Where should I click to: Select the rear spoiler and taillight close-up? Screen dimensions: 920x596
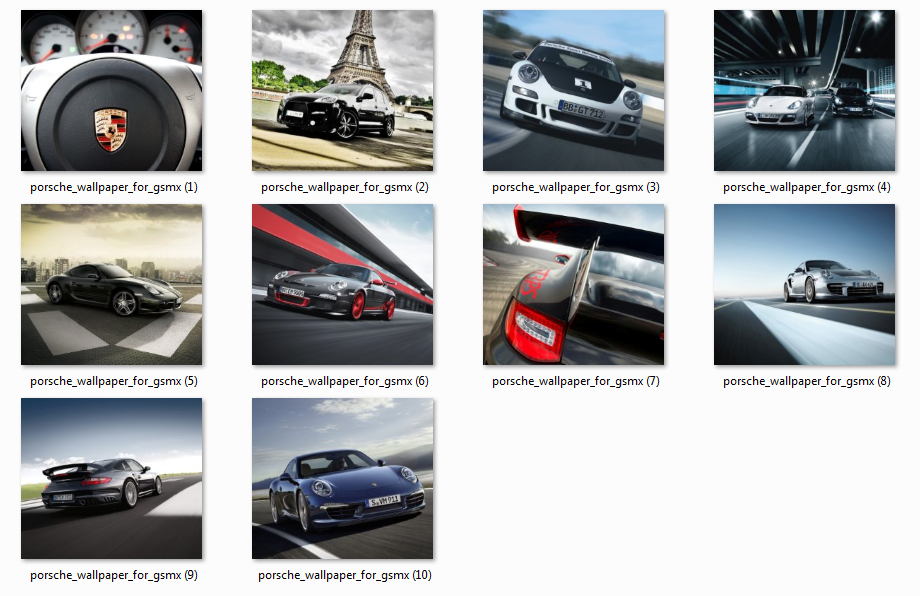(x=573, y=285)
